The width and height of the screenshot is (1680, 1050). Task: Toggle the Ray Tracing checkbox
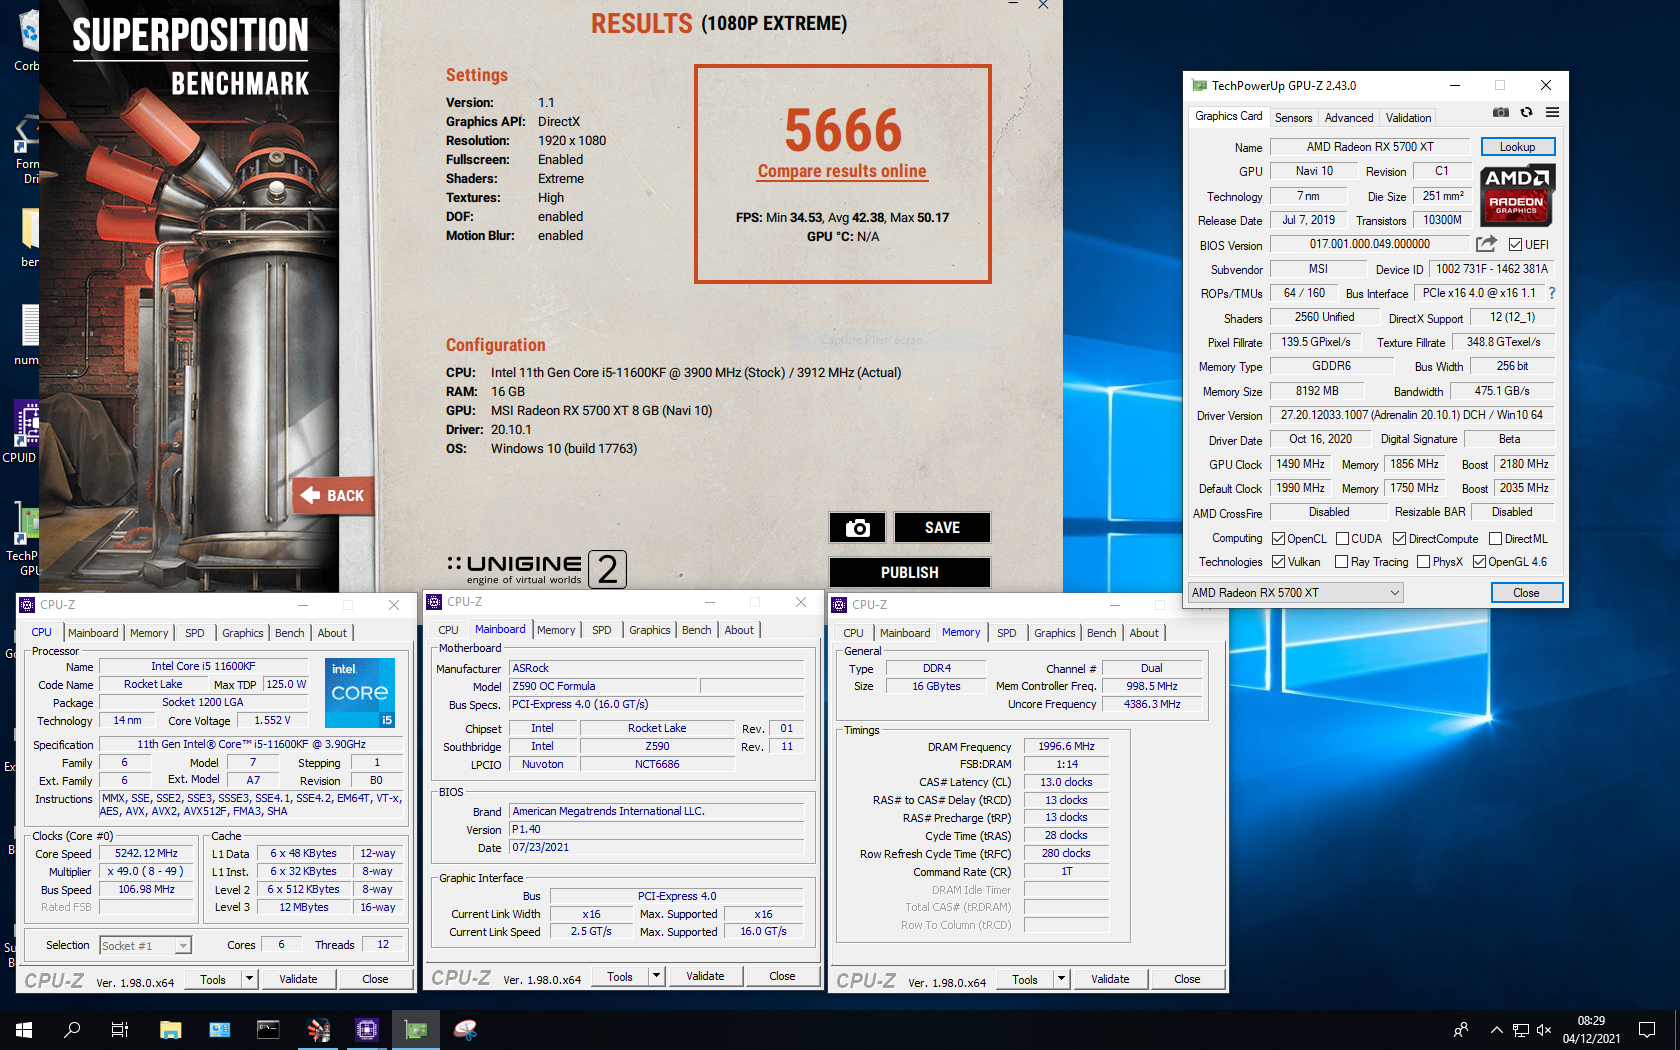point(1341,562)
